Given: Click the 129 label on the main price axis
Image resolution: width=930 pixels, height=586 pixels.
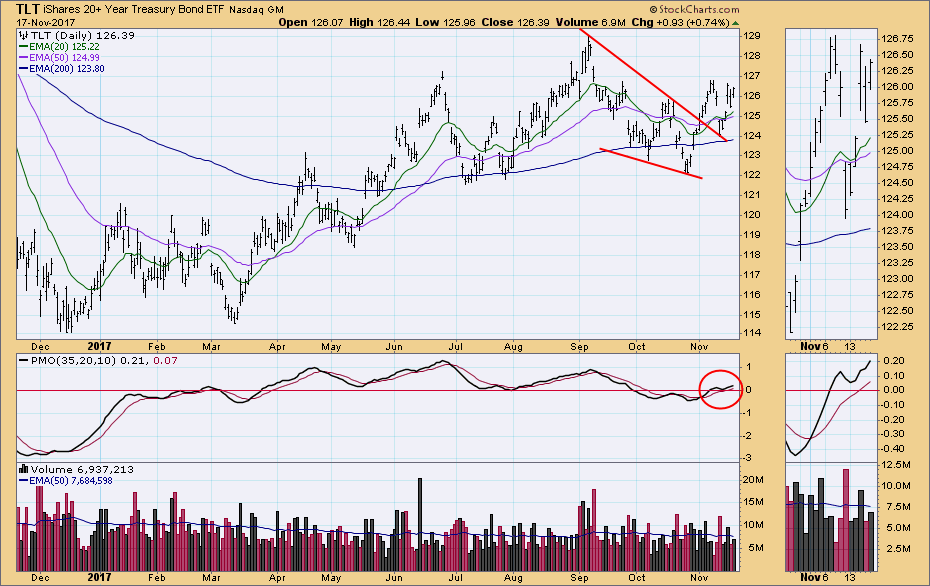Looking at the screenshot, I should tap(752, 36).
